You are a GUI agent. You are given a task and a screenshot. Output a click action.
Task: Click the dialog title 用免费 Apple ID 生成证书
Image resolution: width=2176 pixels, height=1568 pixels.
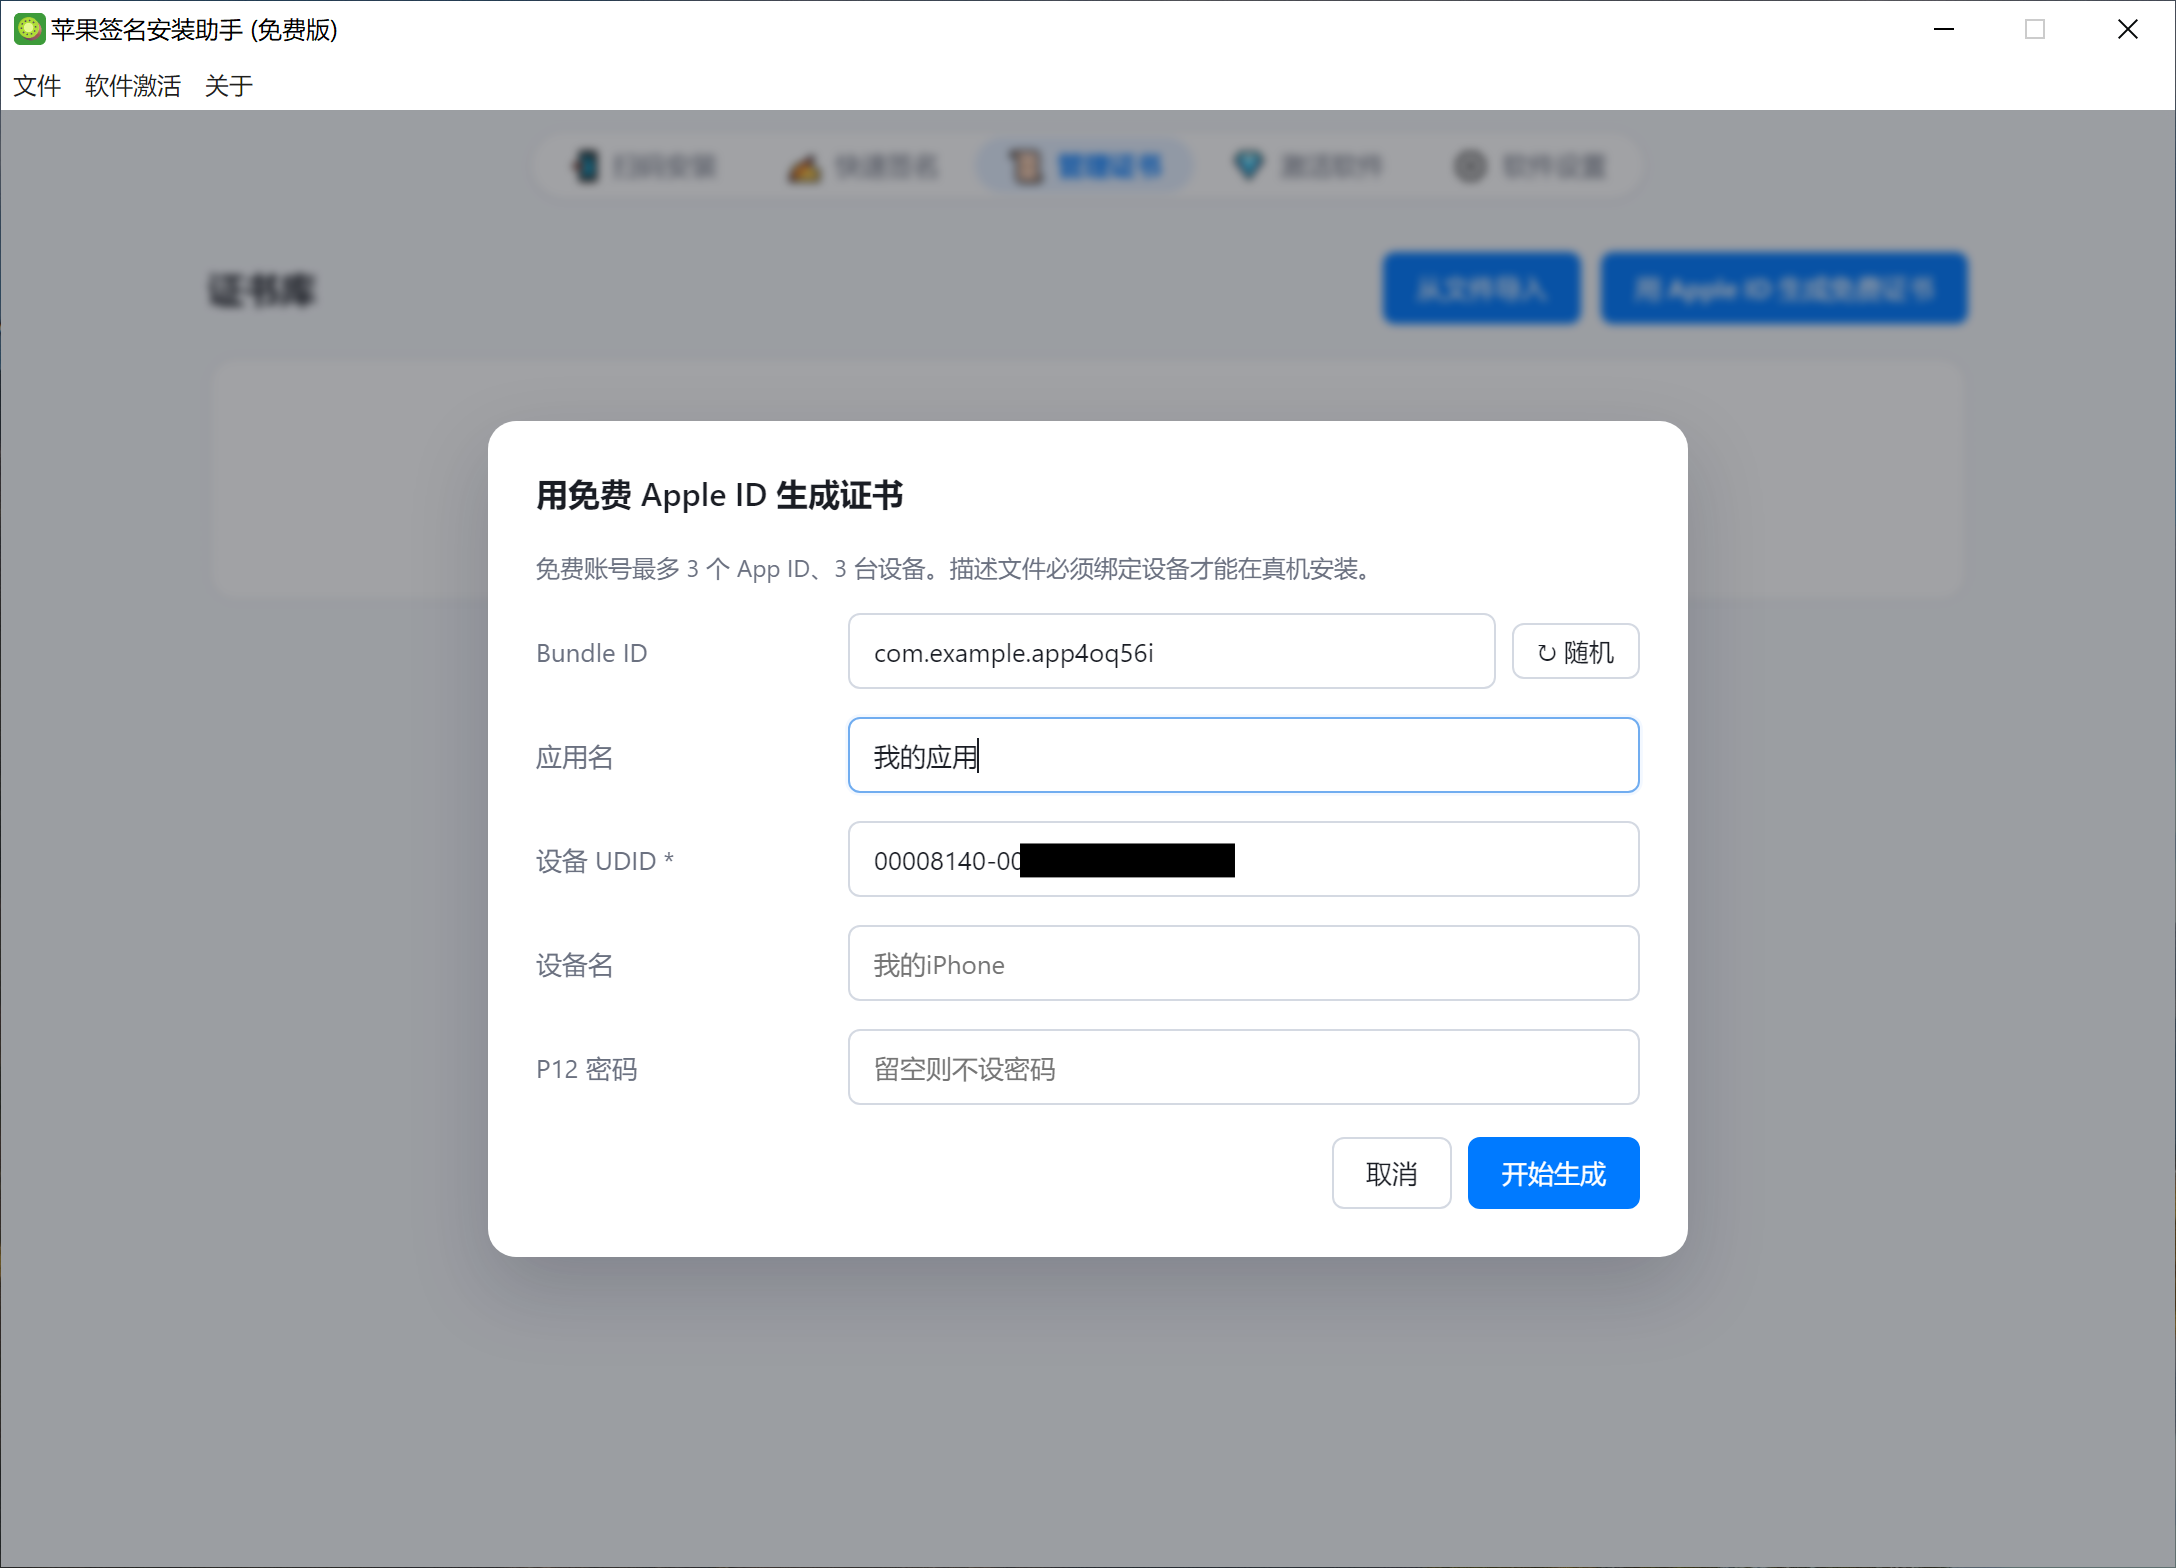(719, 496)
